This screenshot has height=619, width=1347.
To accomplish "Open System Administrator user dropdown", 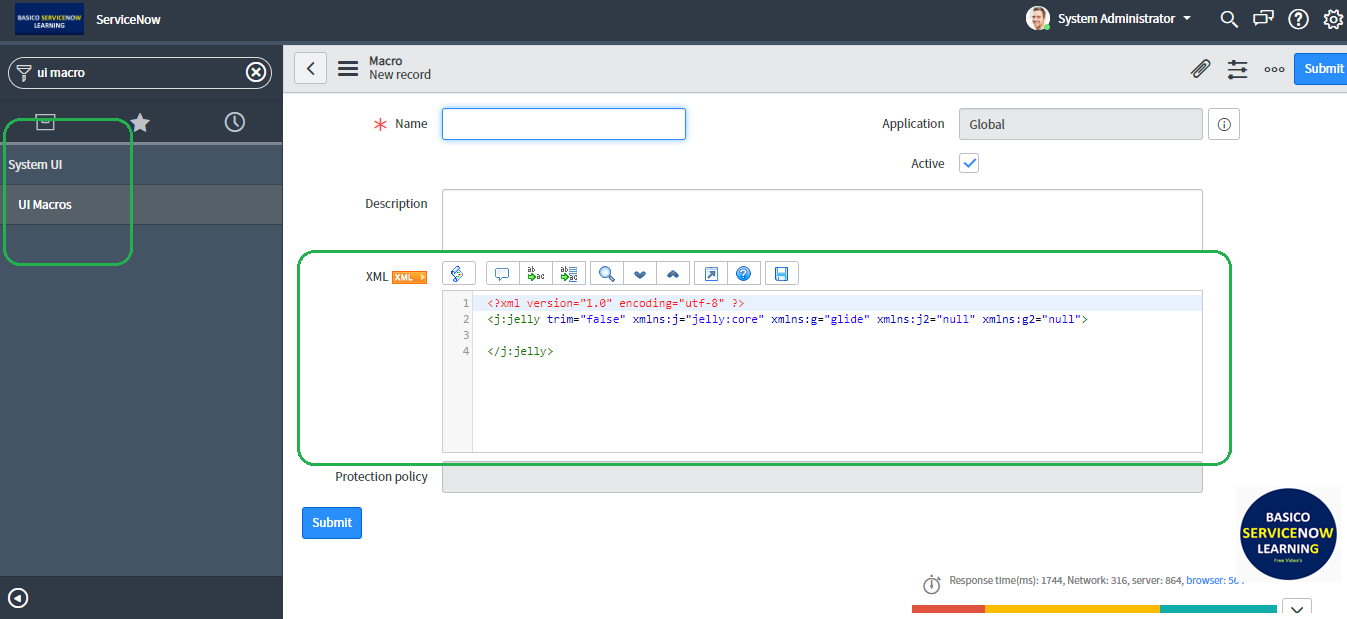I will click(1110, 19).
